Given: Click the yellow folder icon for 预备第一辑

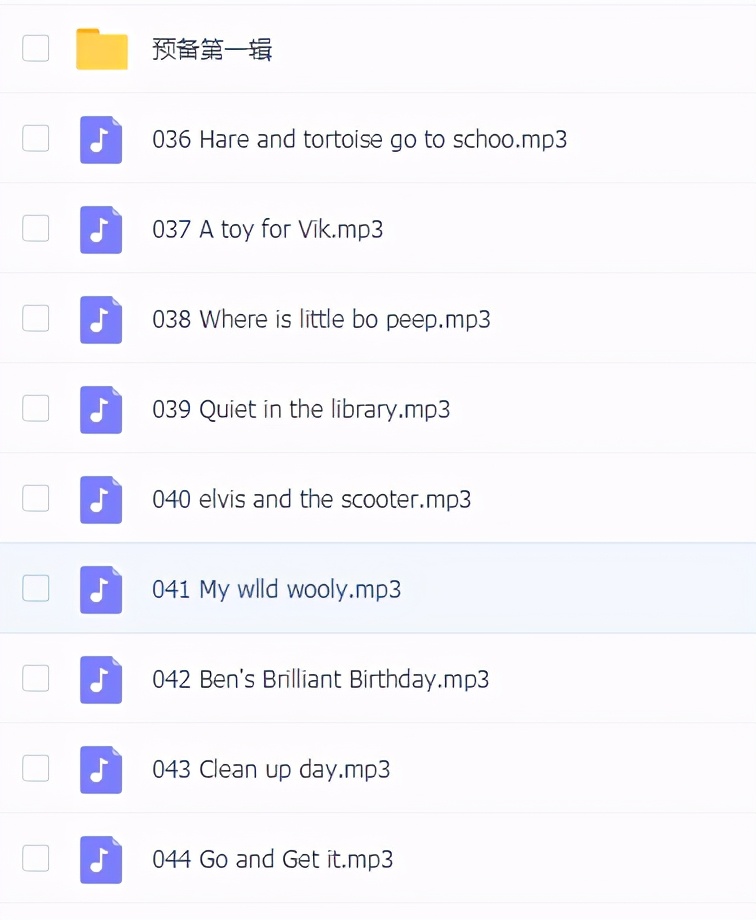Looking at the screenshot, I should pos(102,49).
